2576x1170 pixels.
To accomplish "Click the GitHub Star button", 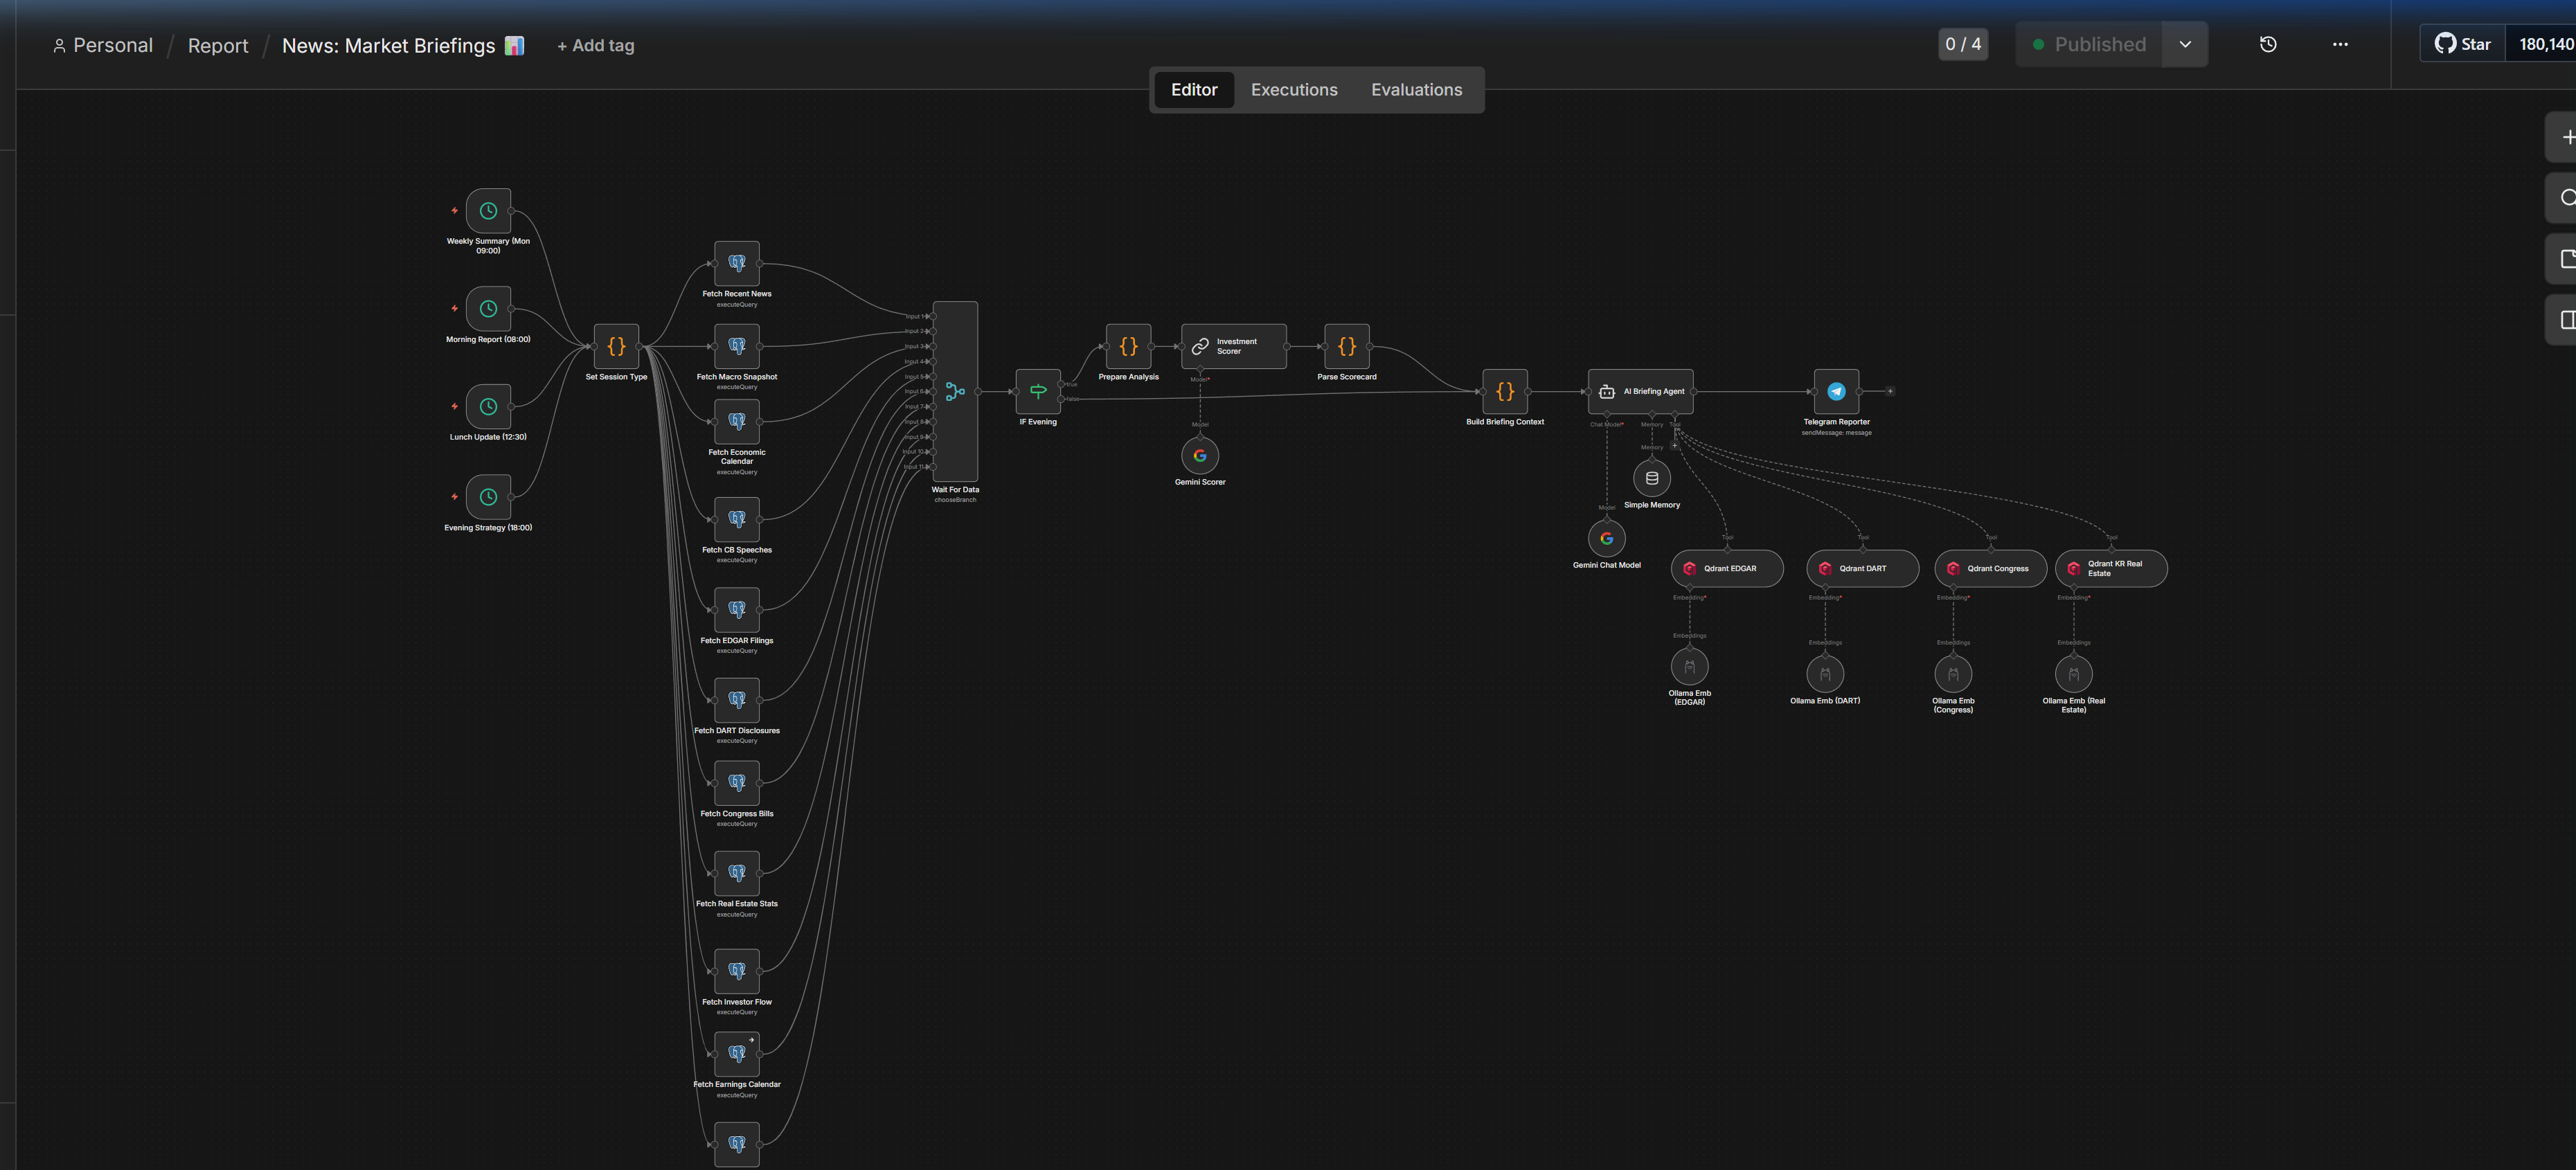I will 2463,45.
